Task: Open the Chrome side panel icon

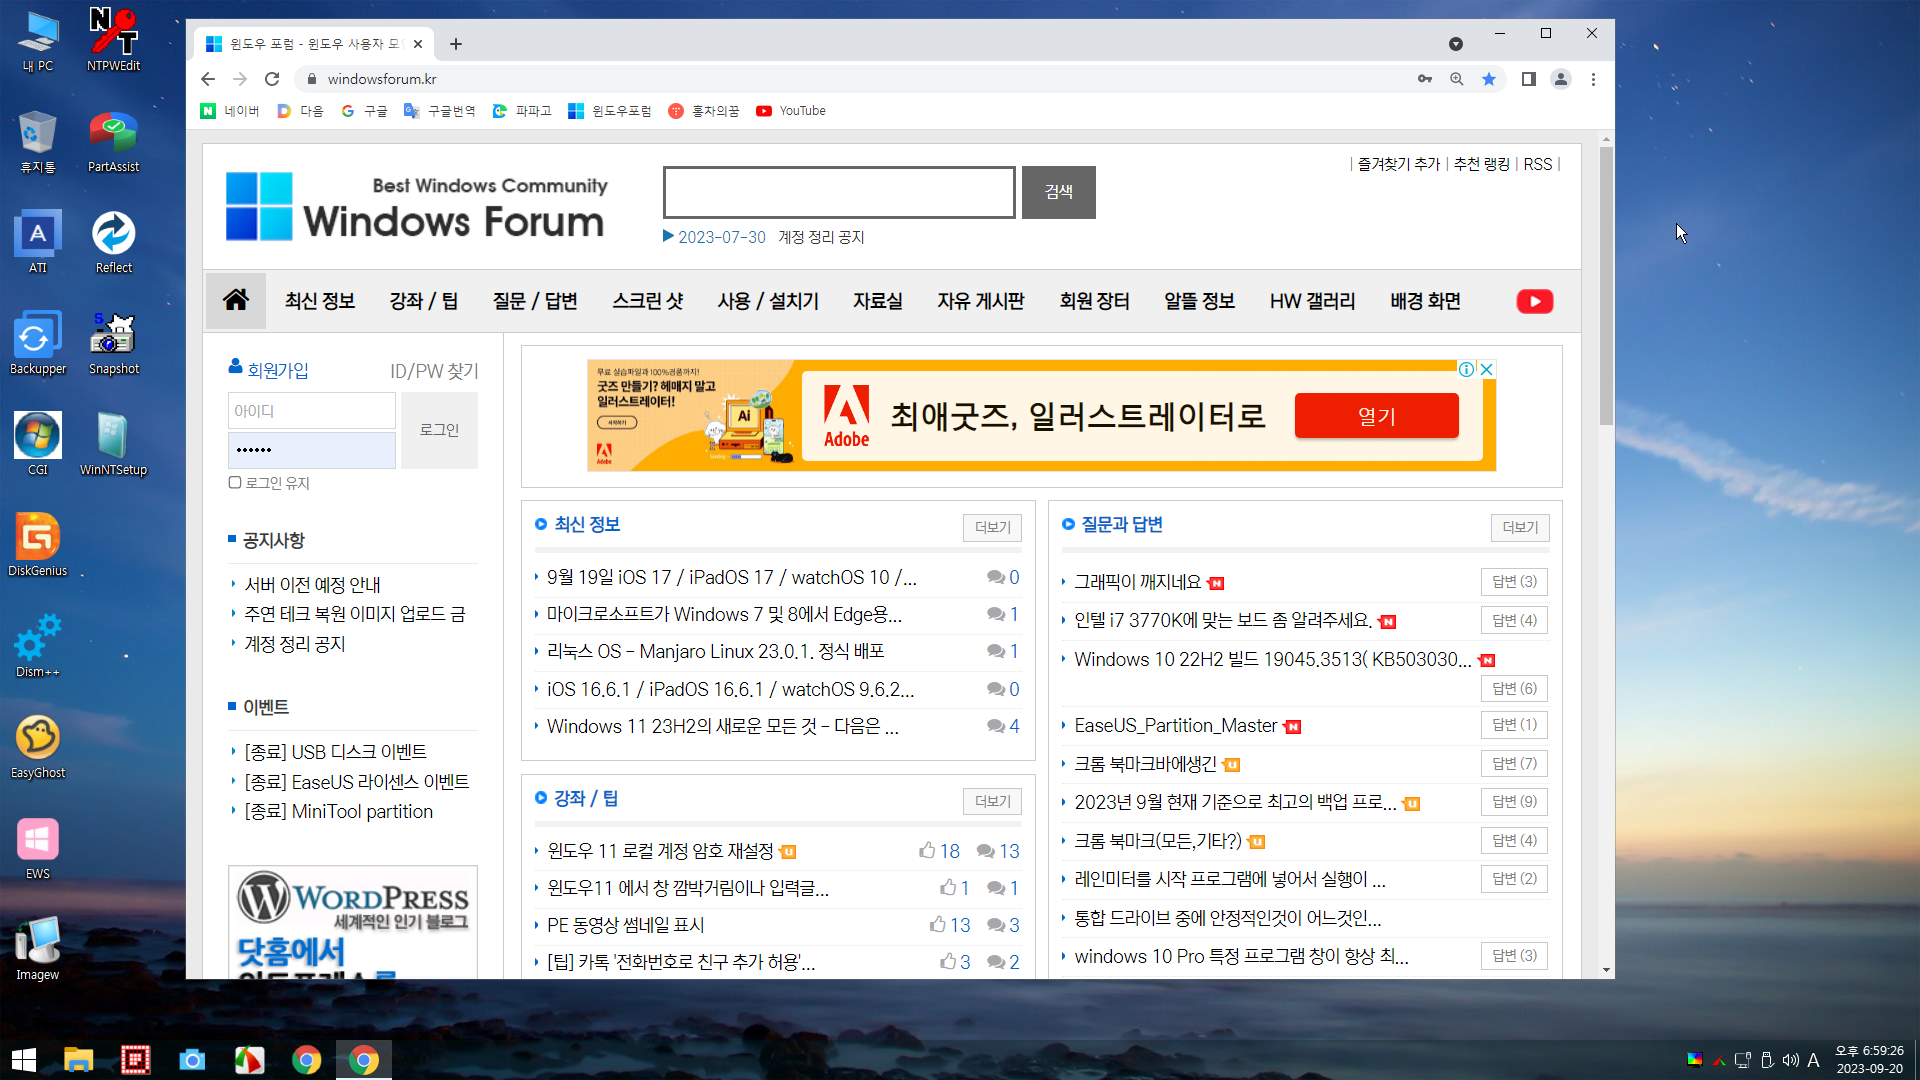Action: (x=1529, y=79)
